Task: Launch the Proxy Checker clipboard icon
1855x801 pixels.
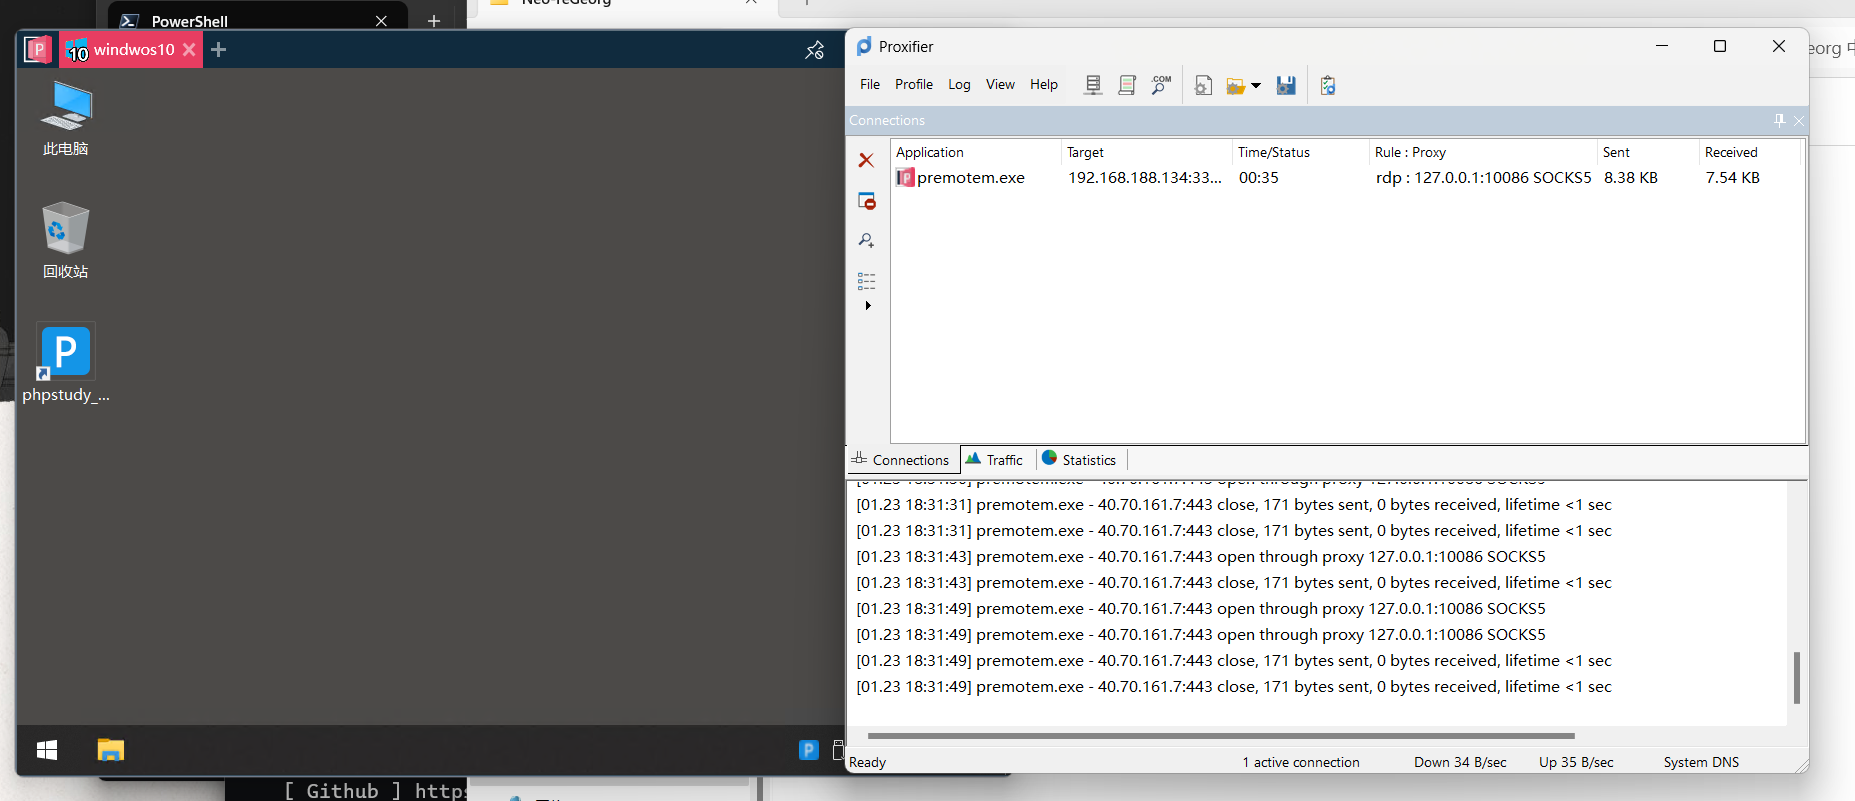Action: (1328, 85)
